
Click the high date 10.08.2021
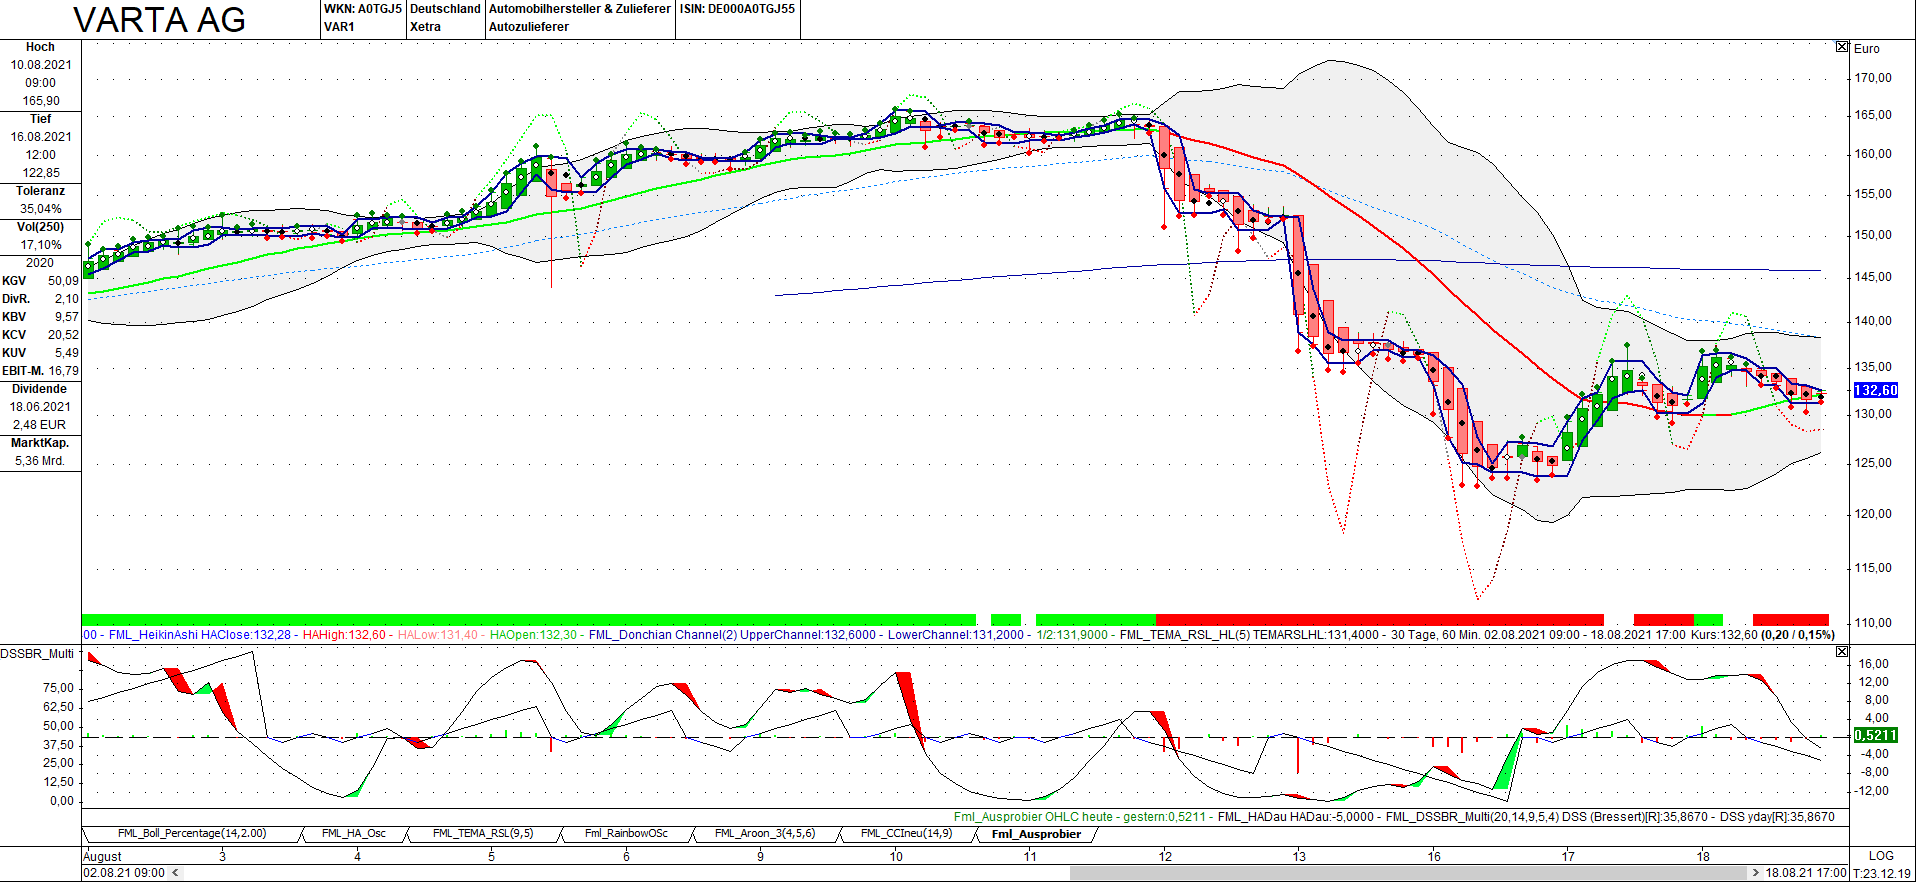(x=41, y=65)
